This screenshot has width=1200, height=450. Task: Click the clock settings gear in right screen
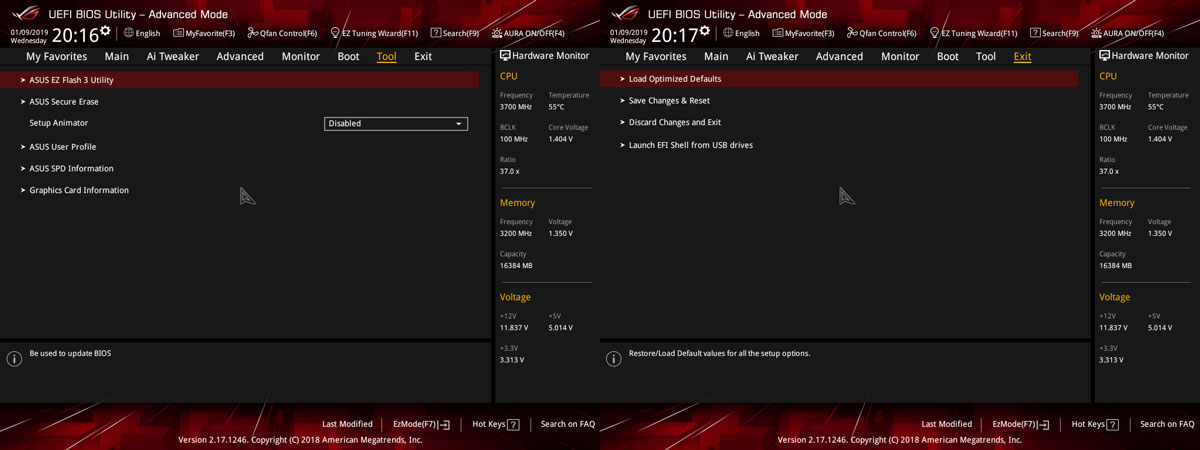click(705, 31)
